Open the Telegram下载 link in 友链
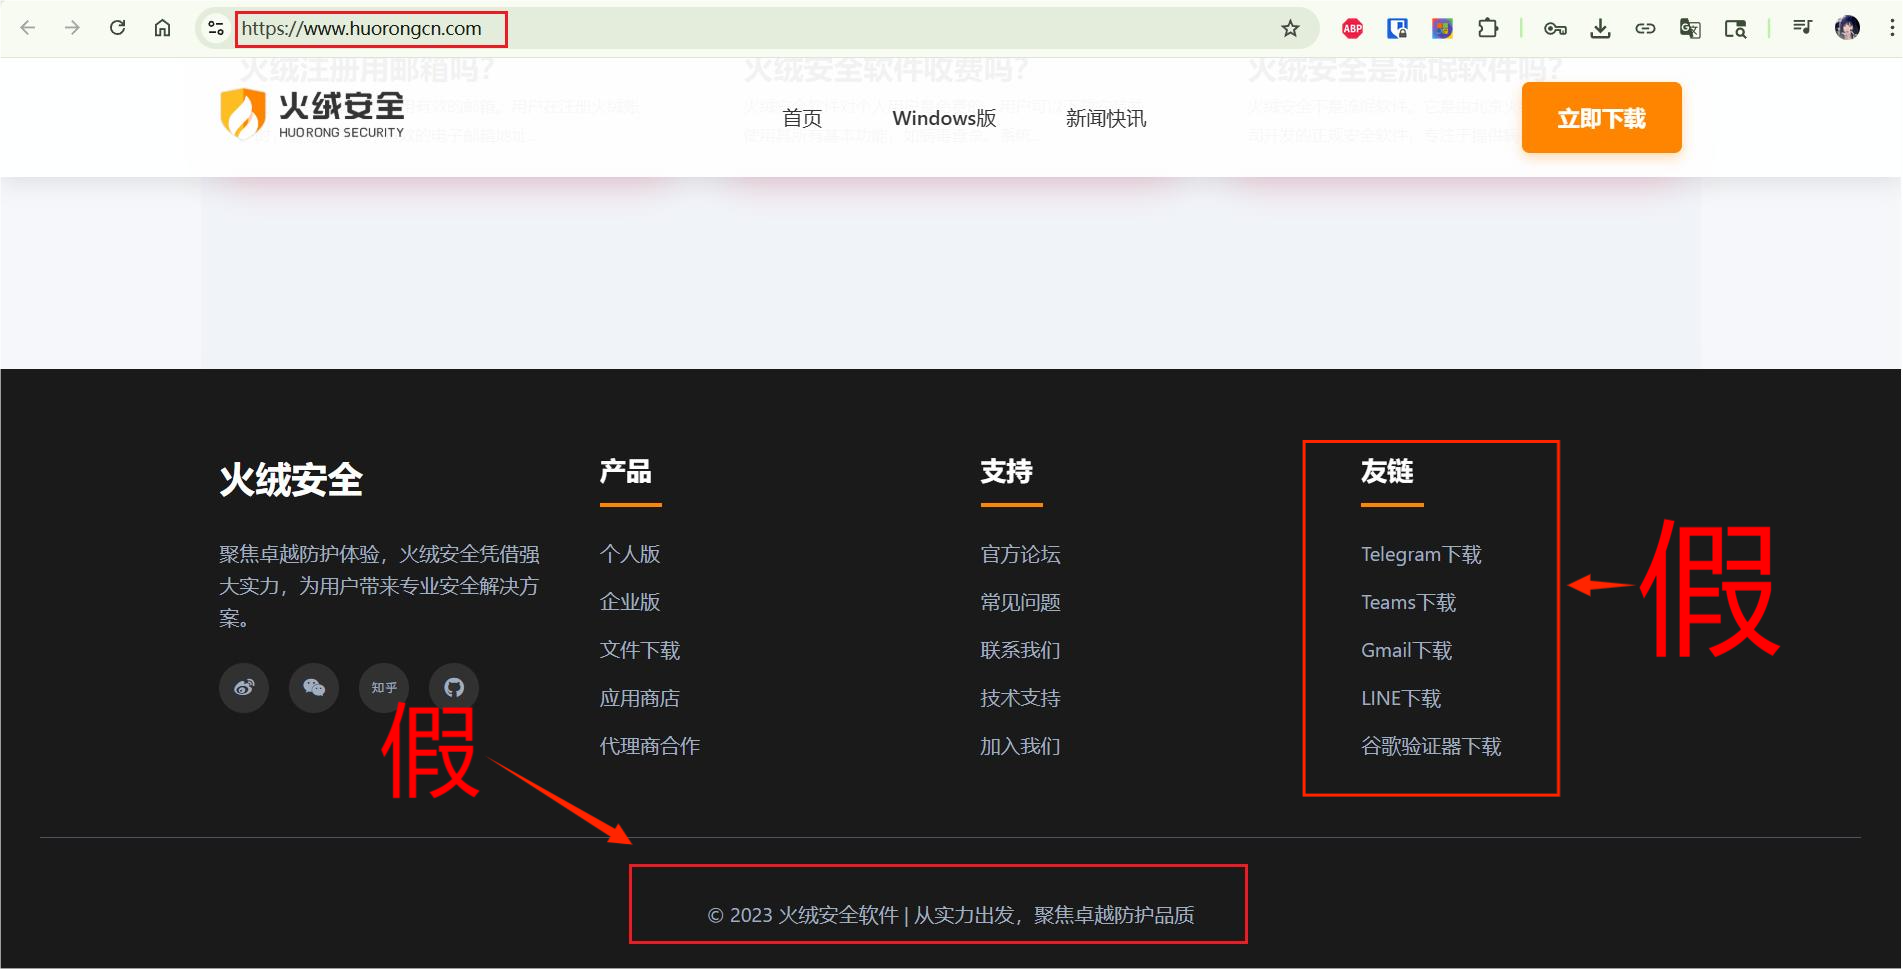This screenshot has width=1903, height=969. 1421,554
